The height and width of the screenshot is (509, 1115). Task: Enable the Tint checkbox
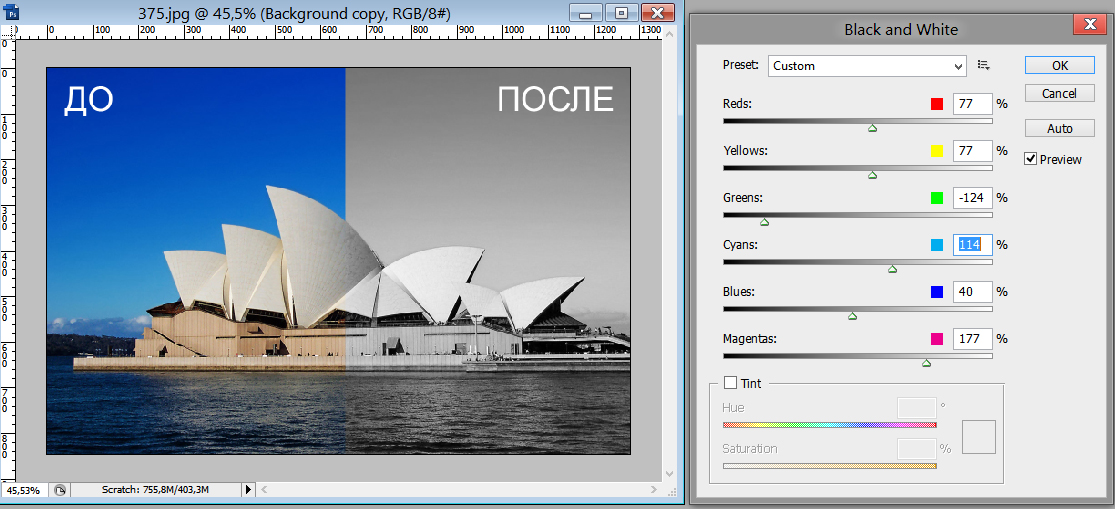[x=730, y=383]
